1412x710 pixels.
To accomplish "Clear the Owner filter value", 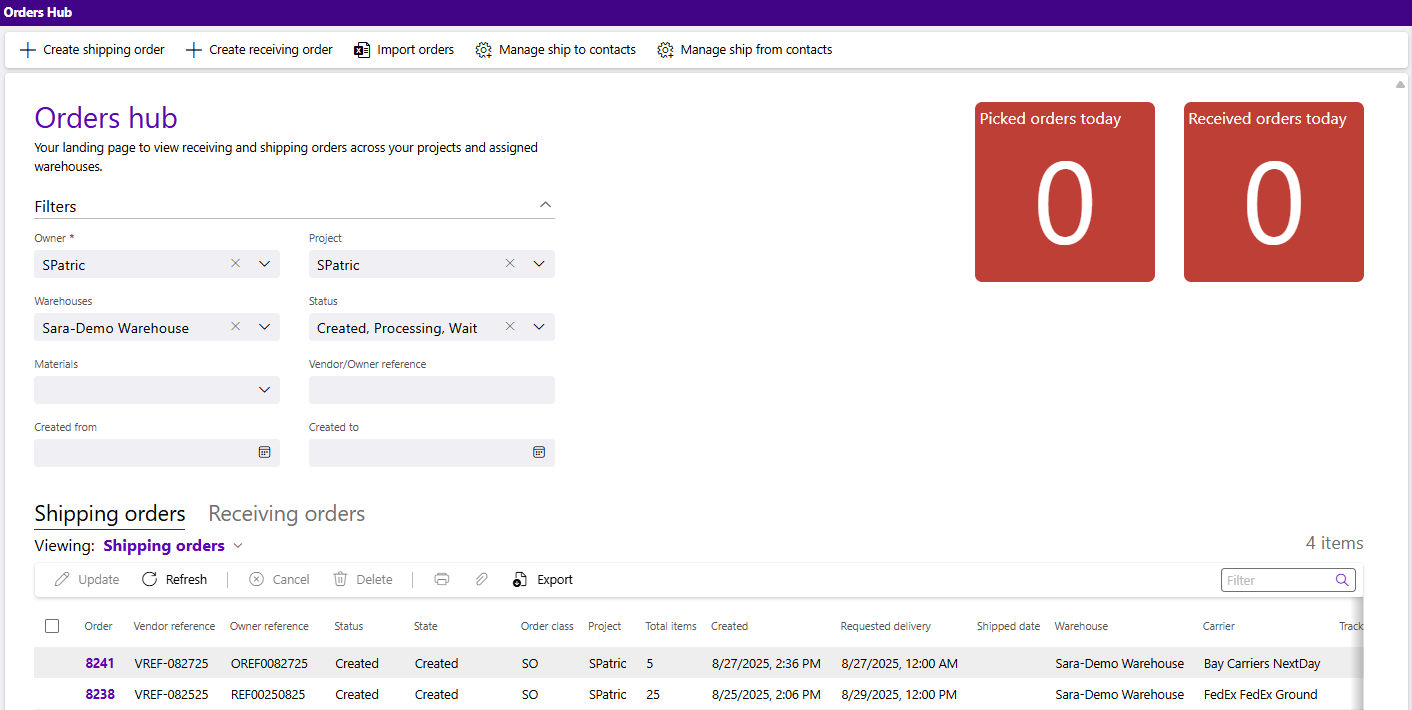I will pos(236,264).
